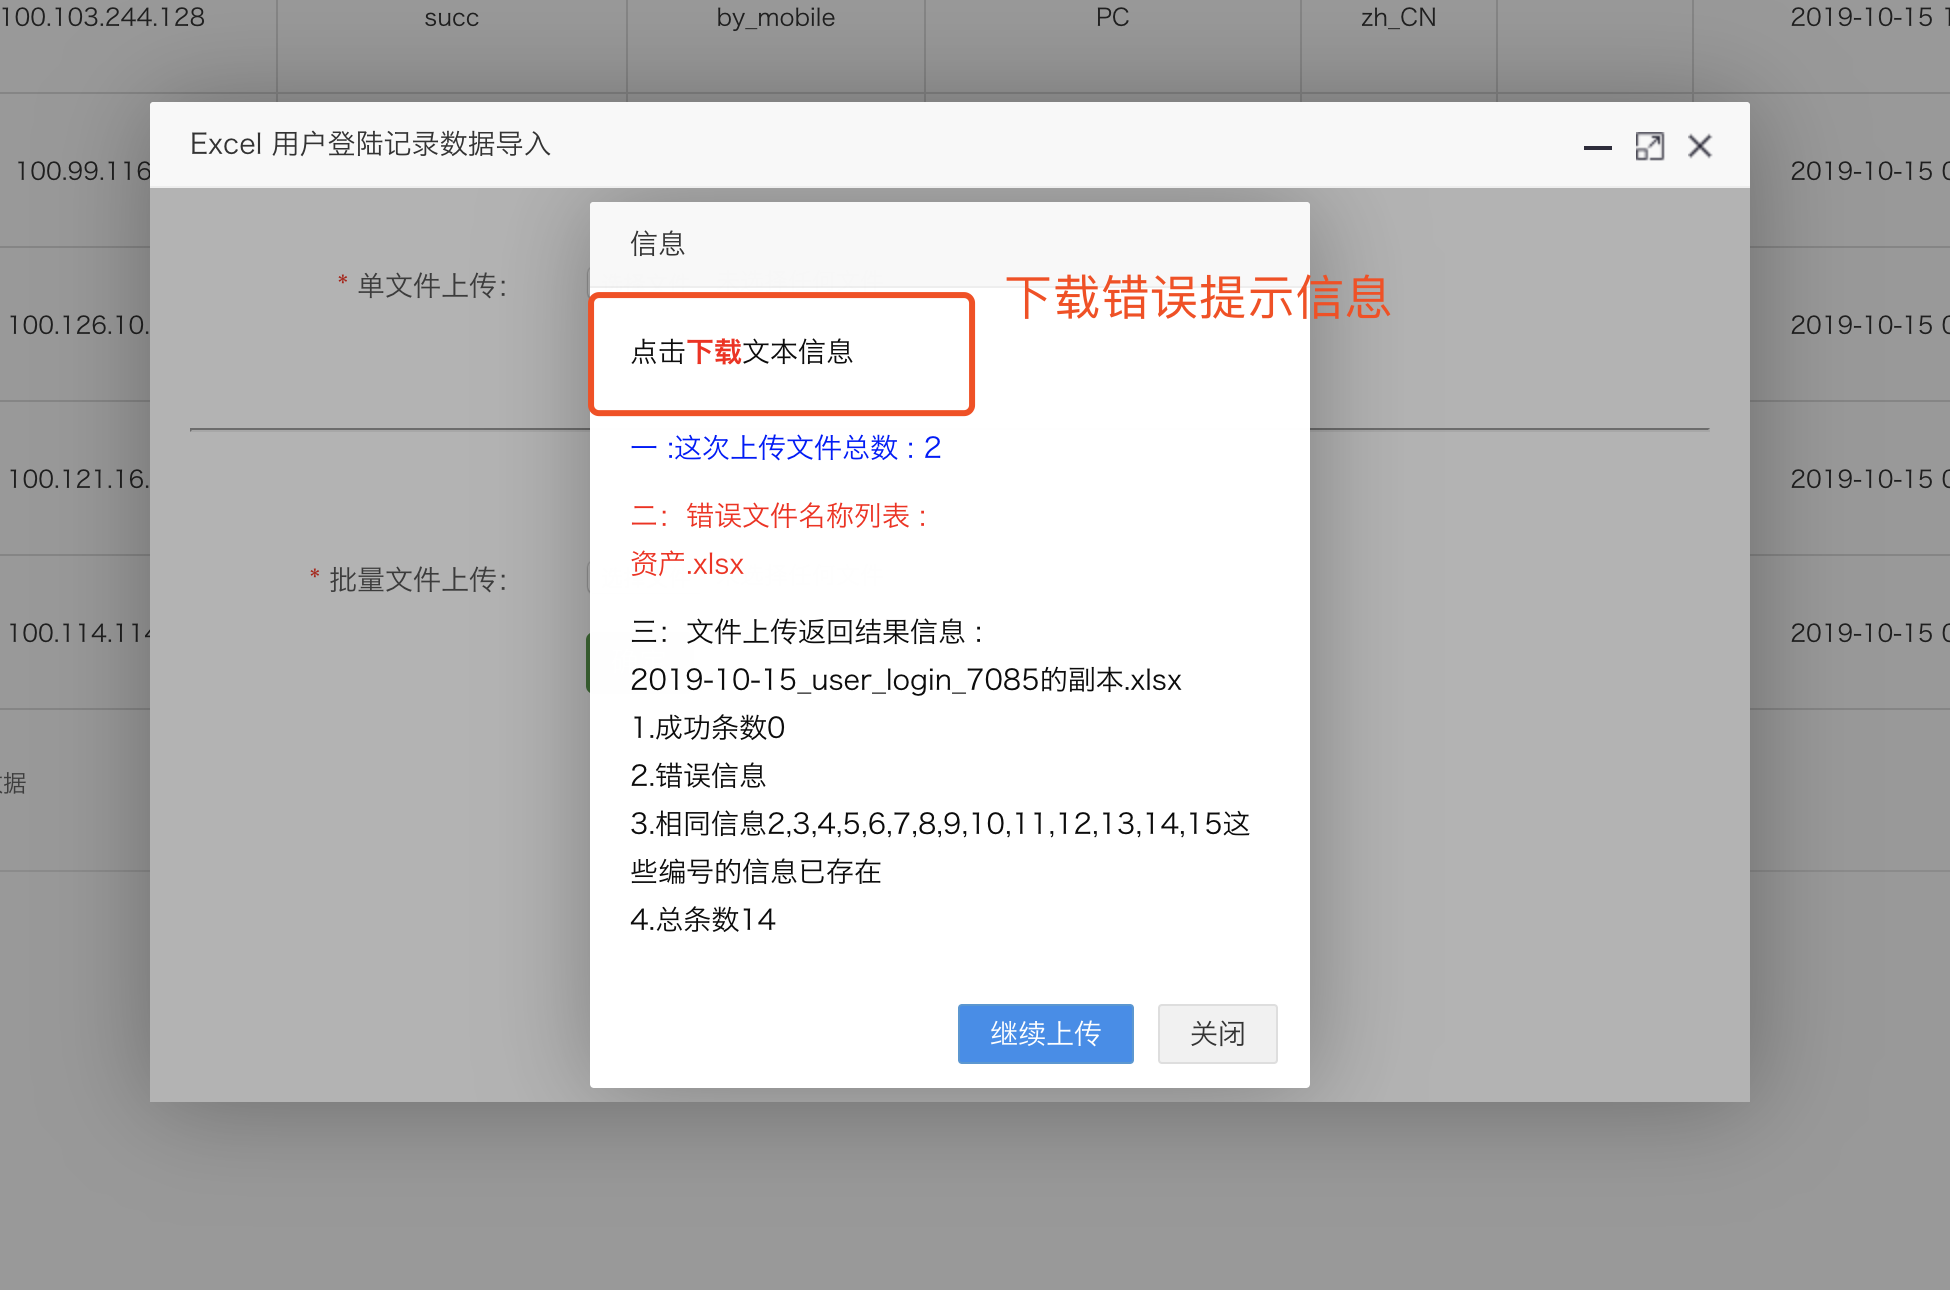Close the Excel 用户登陆记录数据导入 dialog

point(1700,147)
